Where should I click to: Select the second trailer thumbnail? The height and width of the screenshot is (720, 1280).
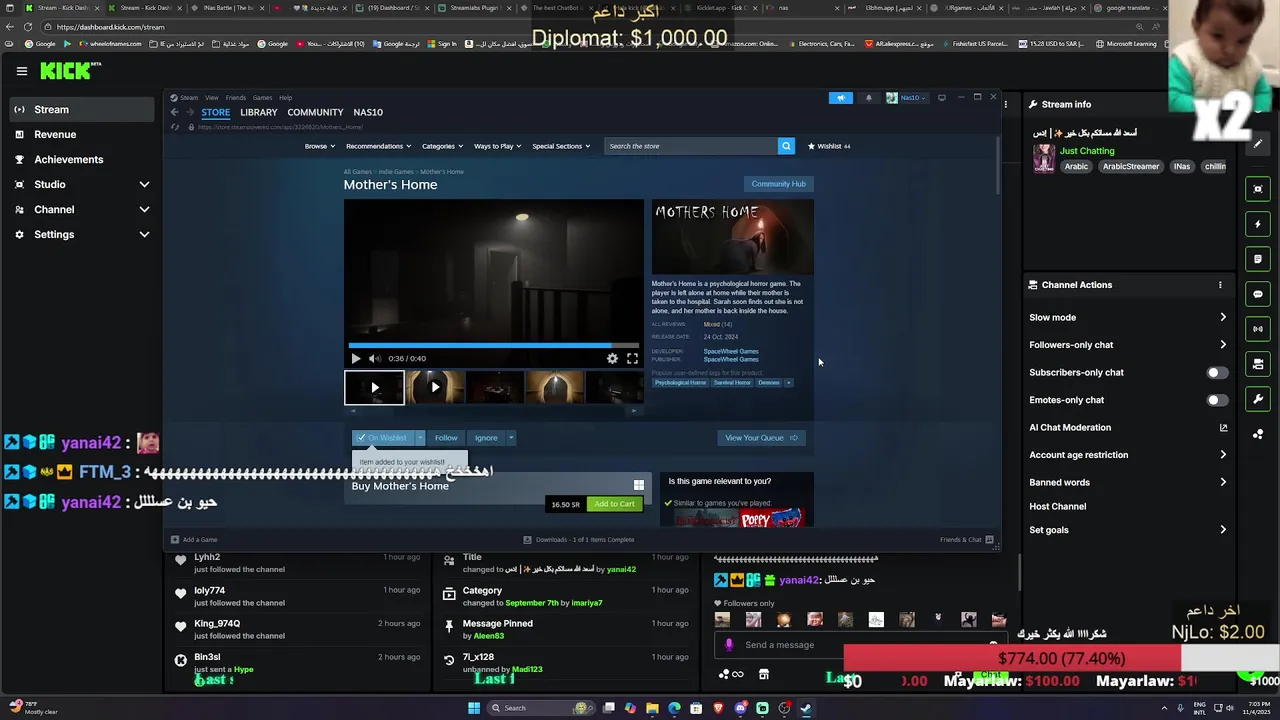pos(435,387)
